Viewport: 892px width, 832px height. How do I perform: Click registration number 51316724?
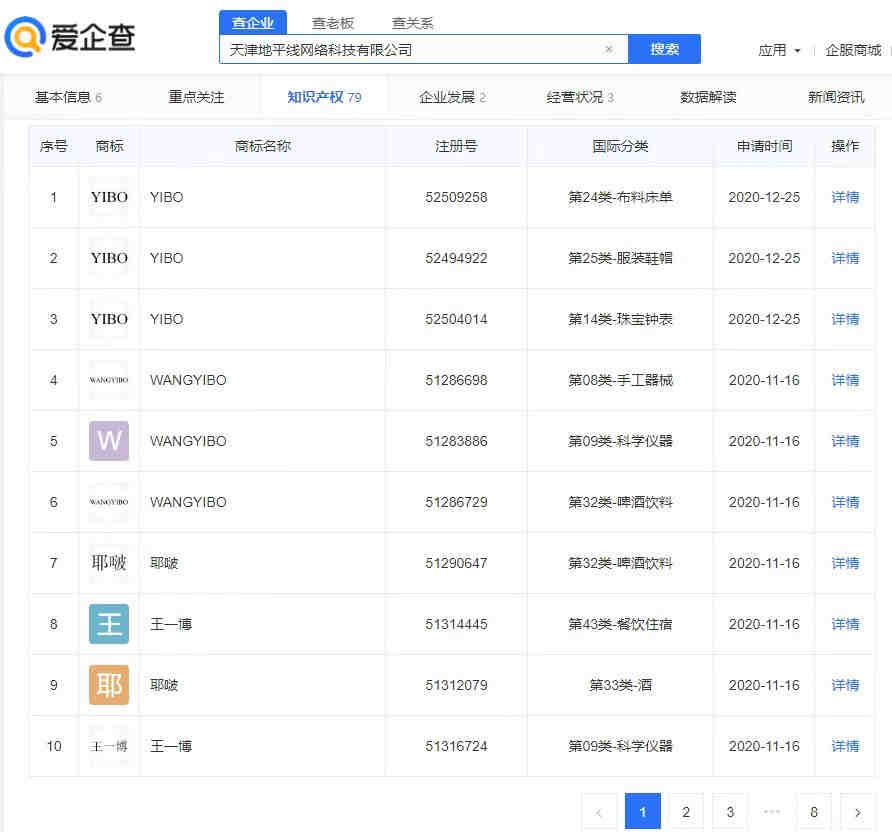pyautogui.click(x=456, y=746)
